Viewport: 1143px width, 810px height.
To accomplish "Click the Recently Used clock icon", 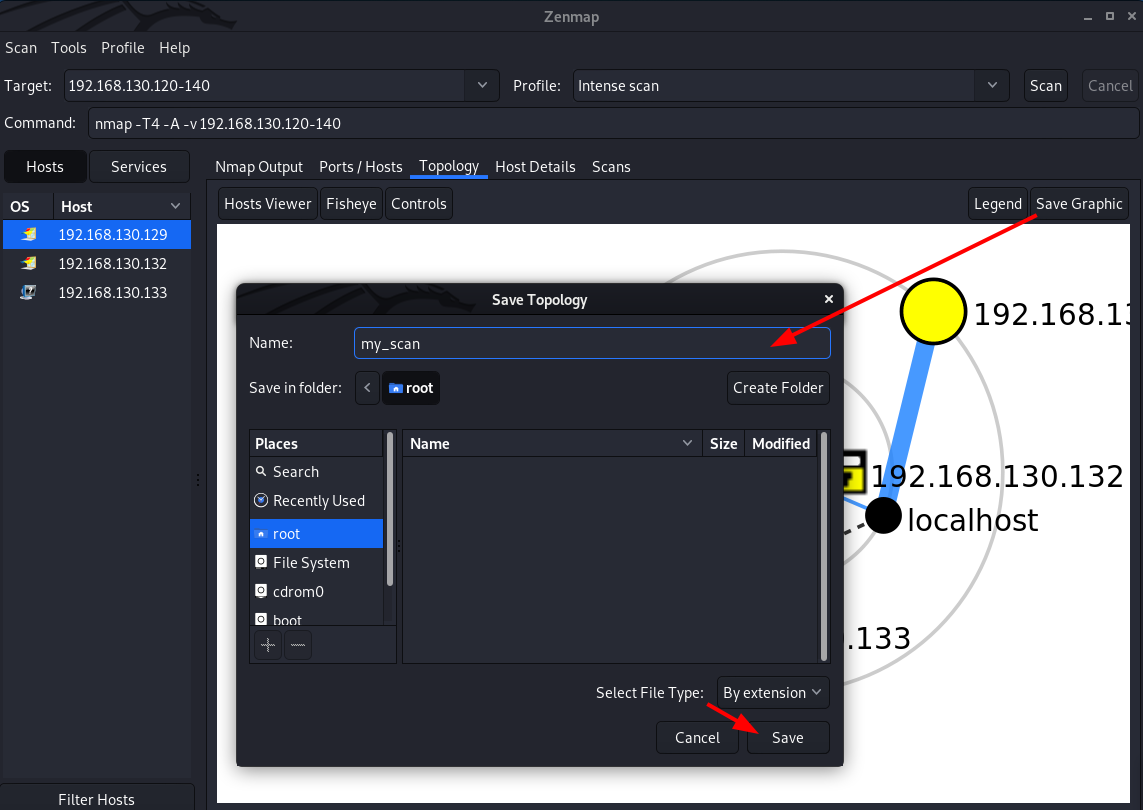I will [261, 500].
